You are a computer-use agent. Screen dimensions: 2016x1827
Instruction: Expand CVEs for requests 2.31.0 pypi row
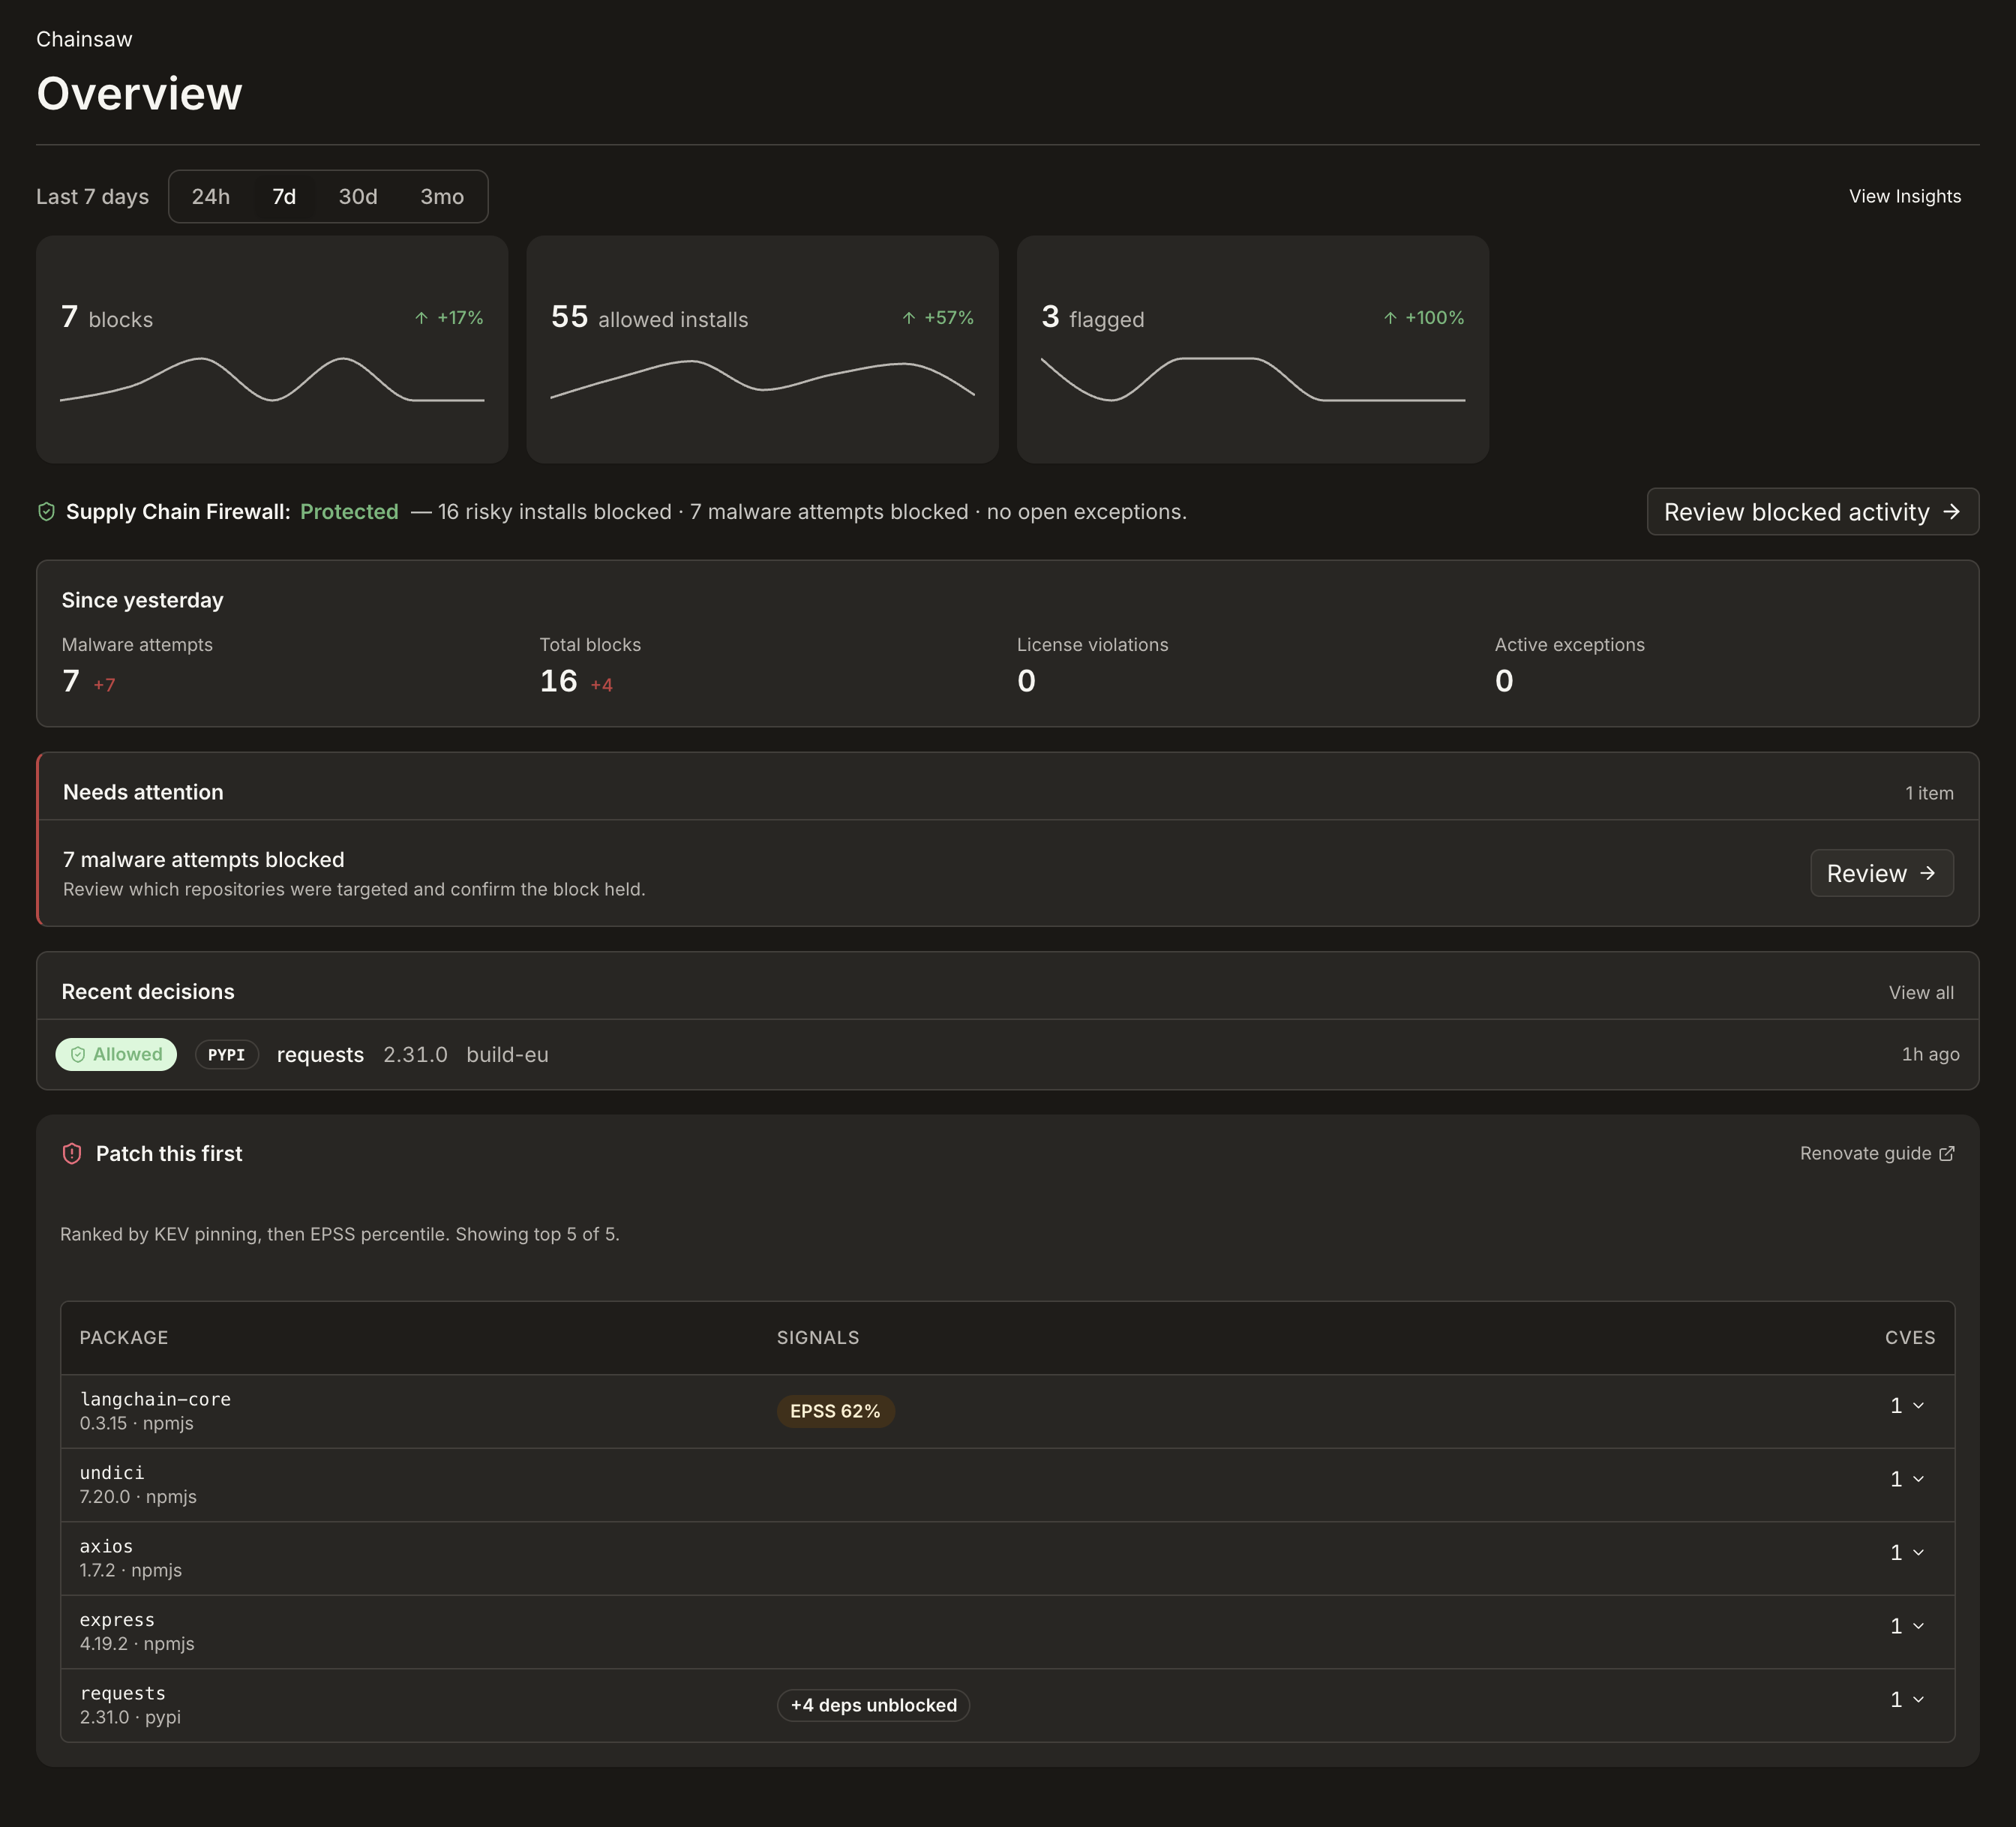tap(1907, 1700)
